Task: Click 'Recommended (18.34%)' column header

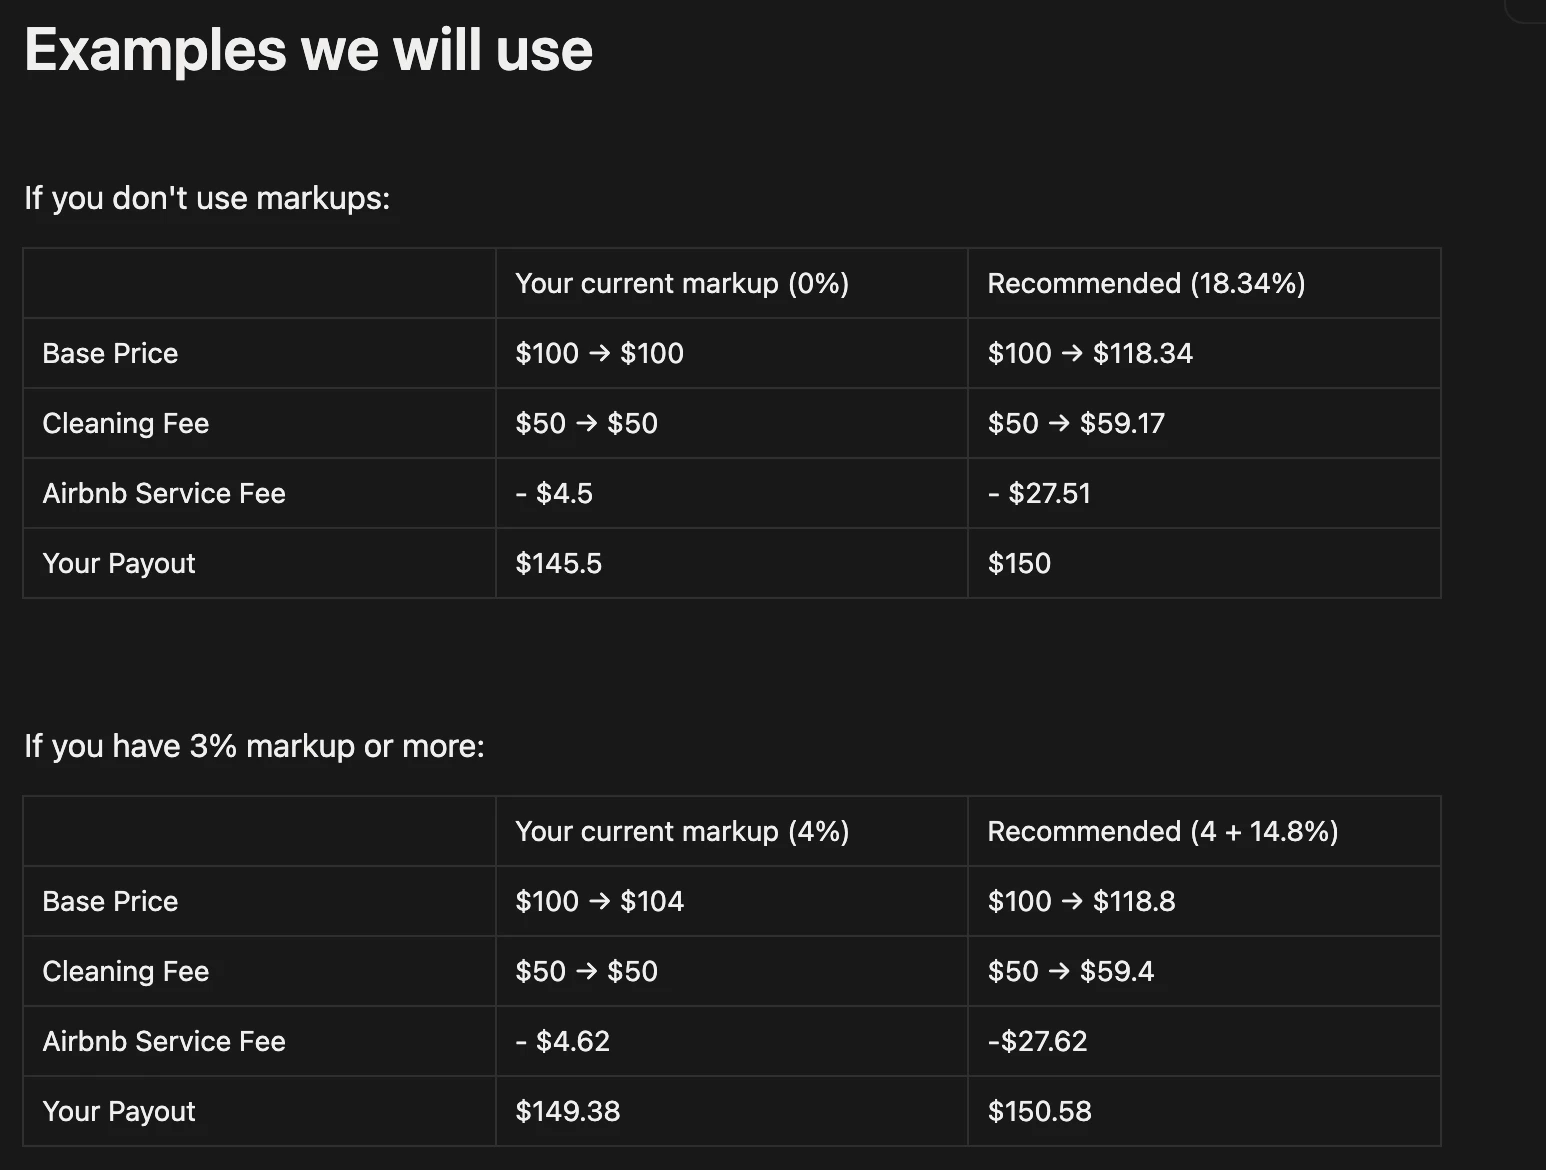Action: [x=1145, y=284]
